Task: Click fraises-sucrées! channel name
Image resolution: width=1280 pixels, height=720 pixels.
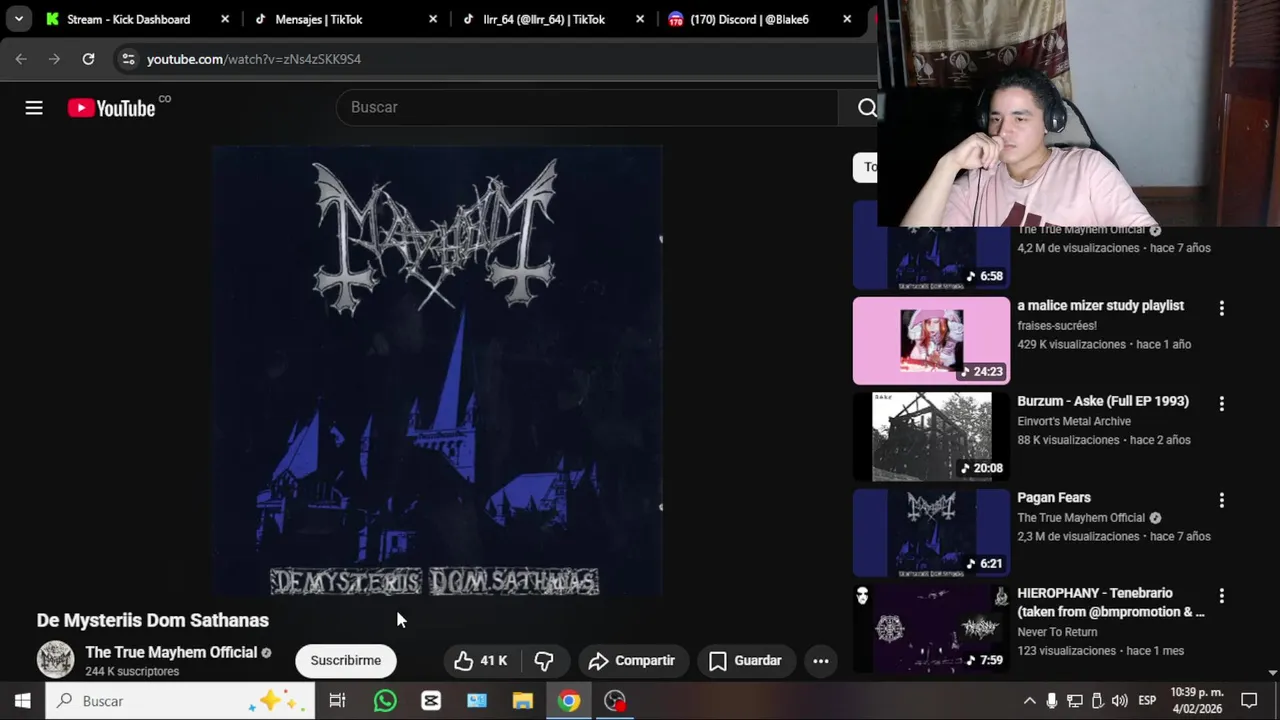Action: point(1057,326)
